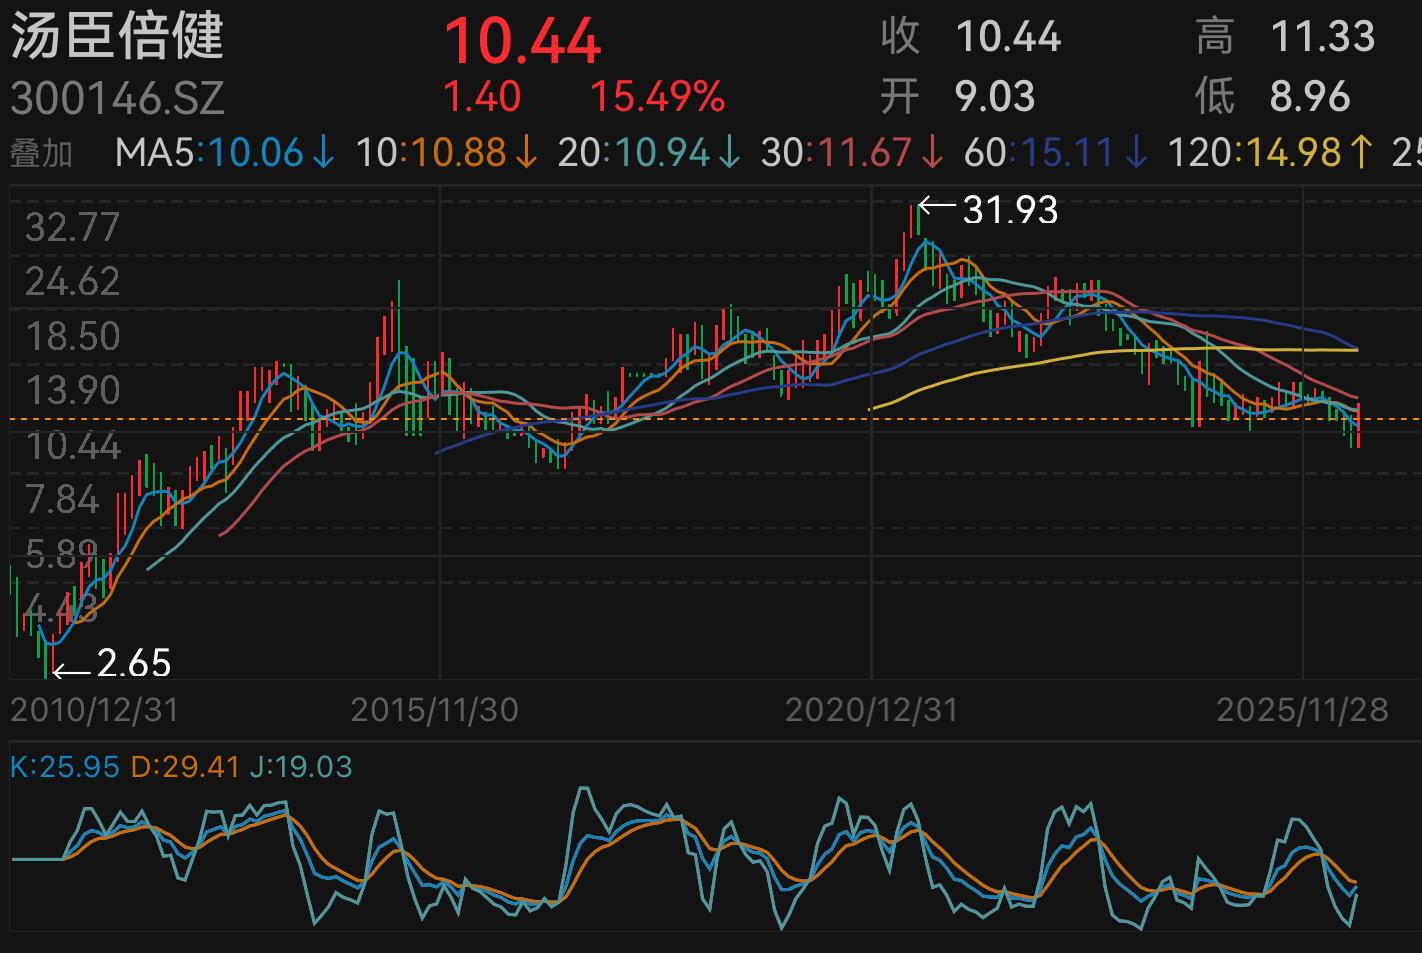Screen dimensions: 1422x953
Task: Click the 2025/11/28 date label
Action: [1302, 710]
